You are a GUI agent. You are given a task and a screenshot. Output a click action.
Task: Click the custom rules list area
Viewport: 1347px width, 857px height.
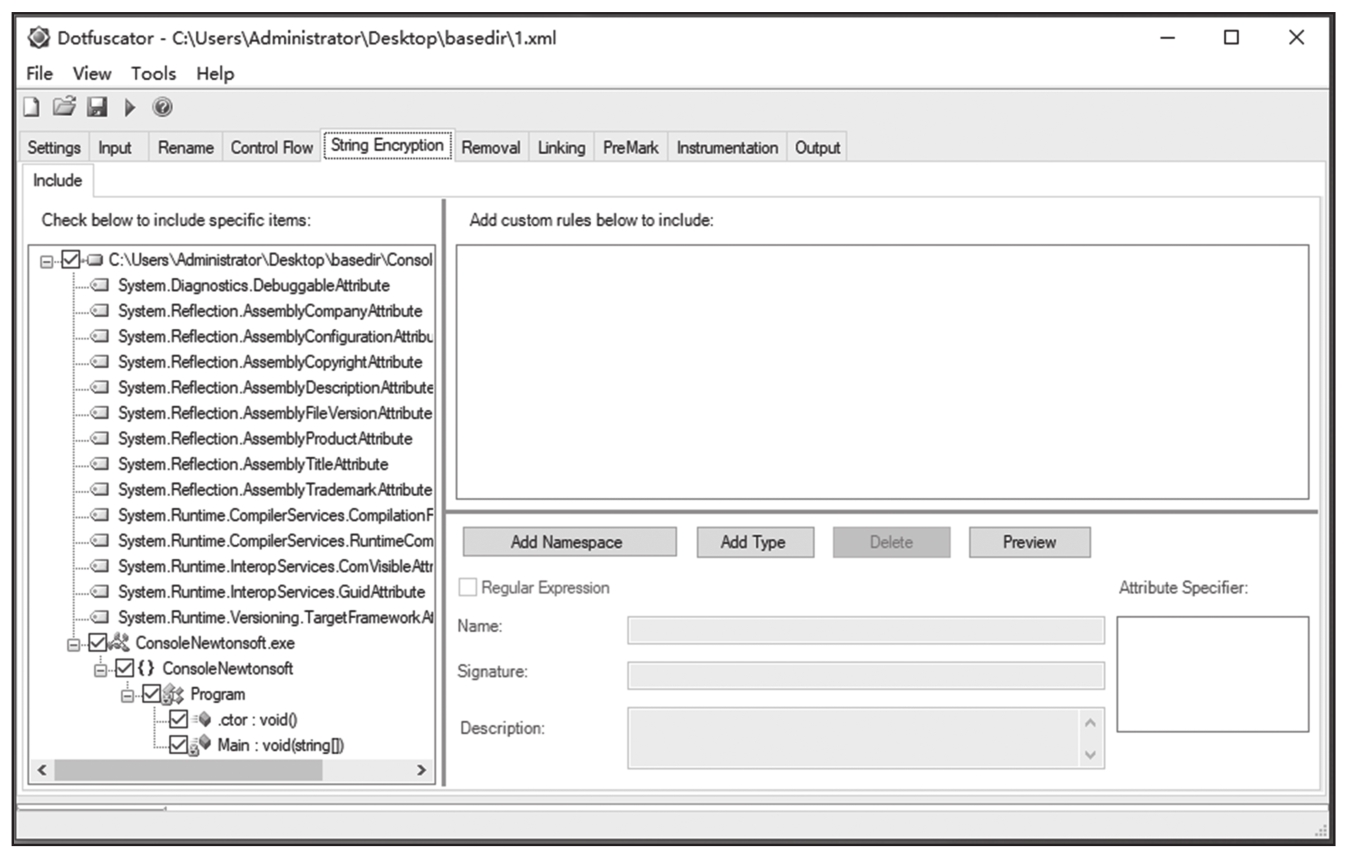tap(883, 372)
